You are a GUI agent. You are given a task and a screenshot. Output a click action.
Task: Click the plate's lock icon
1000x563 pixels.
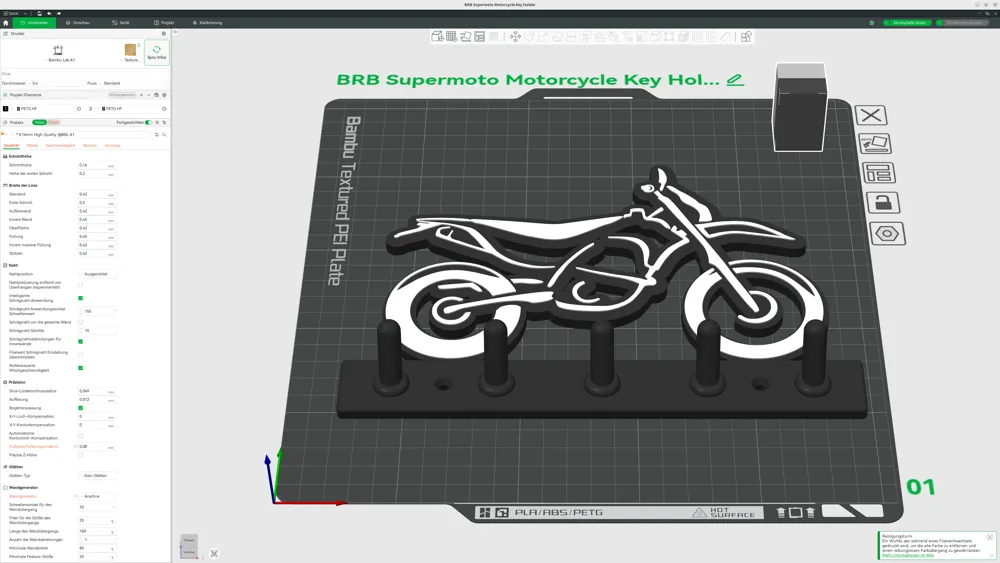(883, 203)
